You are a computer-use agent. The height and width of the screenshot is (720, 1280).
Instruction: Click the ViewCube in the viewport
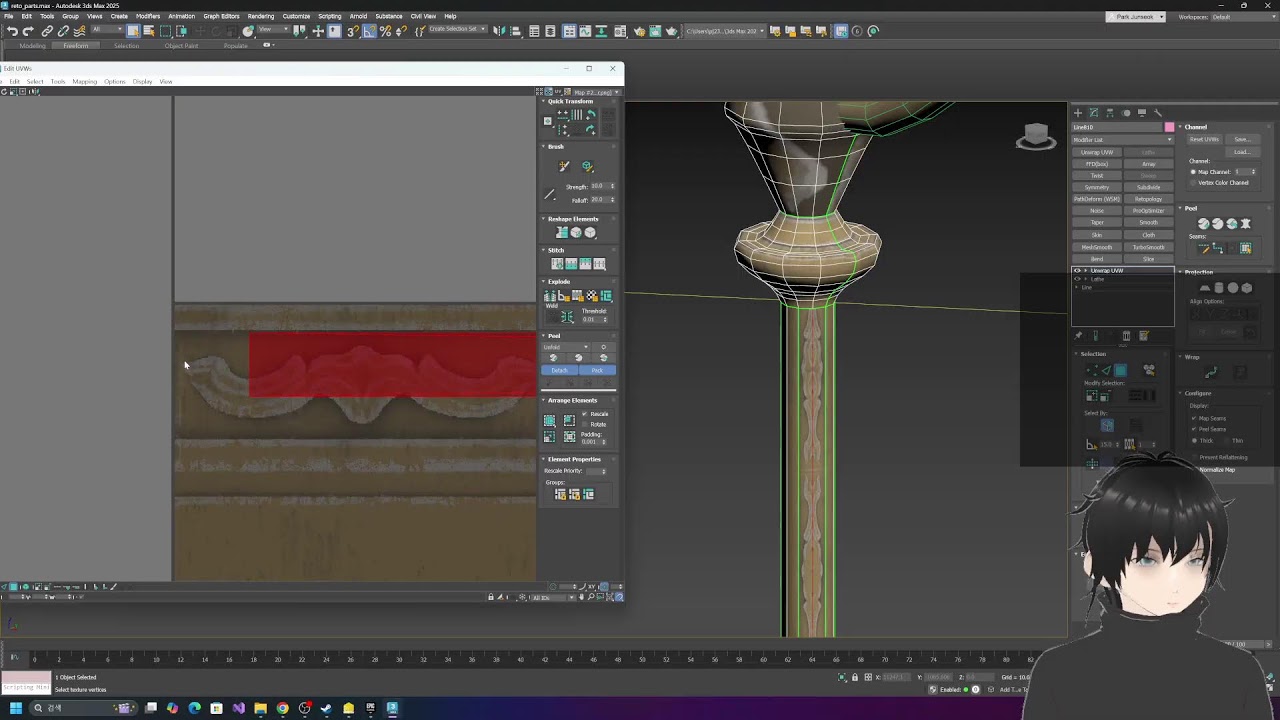1036,137
